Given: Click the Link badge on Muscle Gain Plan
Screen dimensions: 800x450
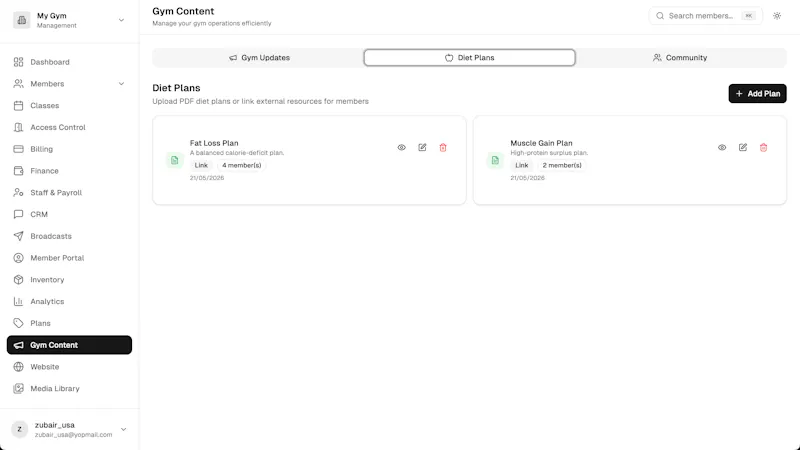Looking at the screenshot, I should click(521, 165).
